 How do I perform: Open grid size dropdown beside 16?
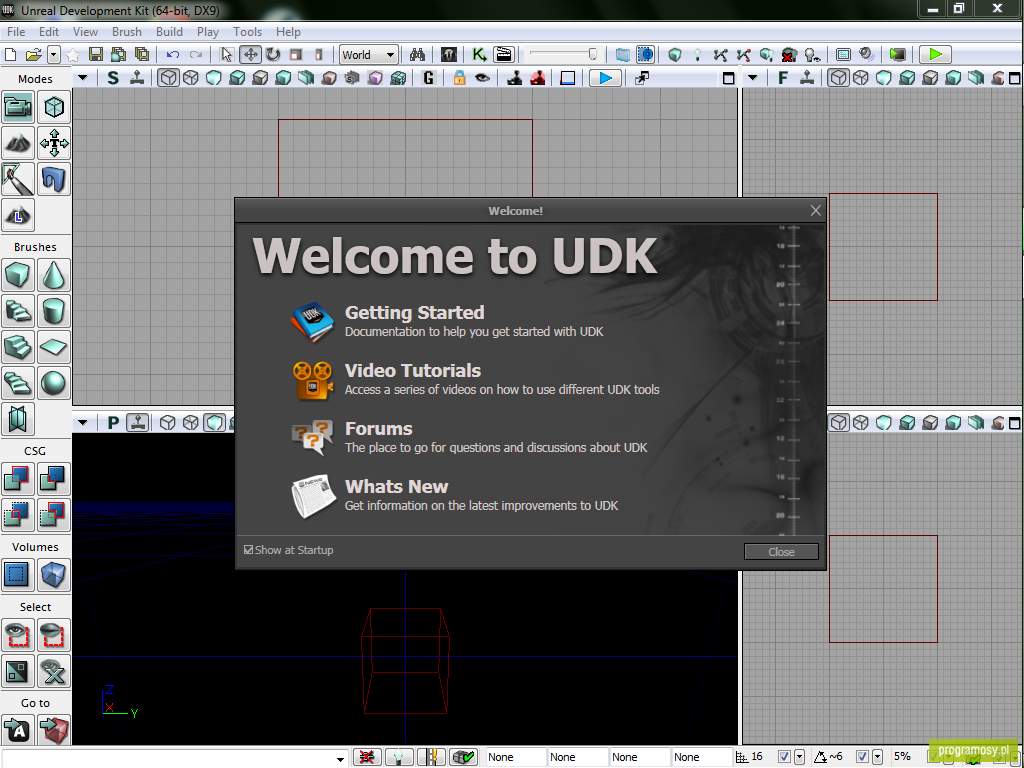799,757
